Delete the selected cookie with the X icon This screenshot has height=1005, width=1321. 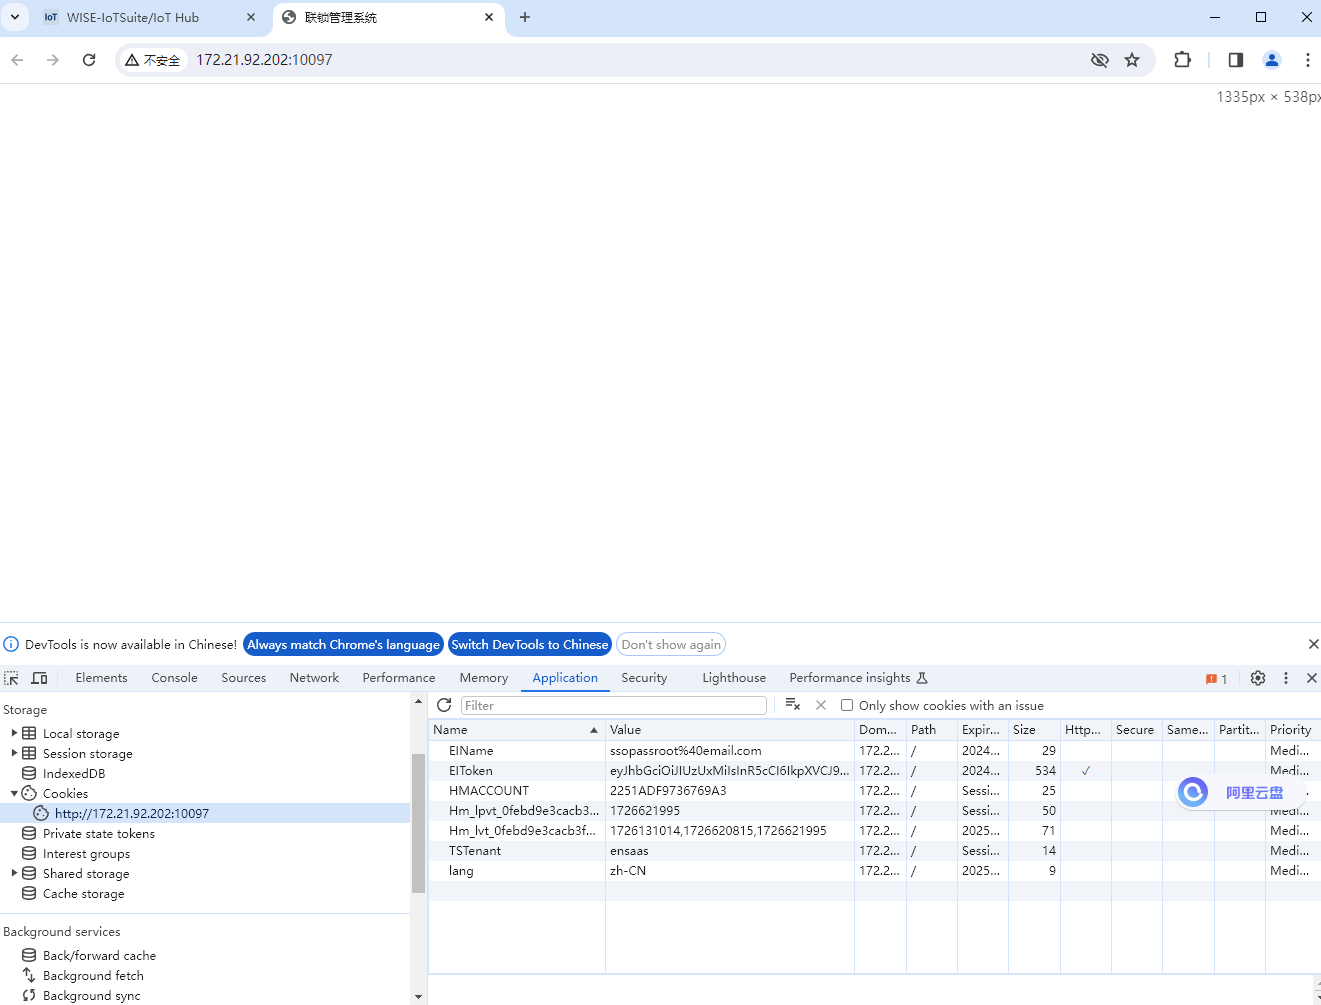click(821, 705)
